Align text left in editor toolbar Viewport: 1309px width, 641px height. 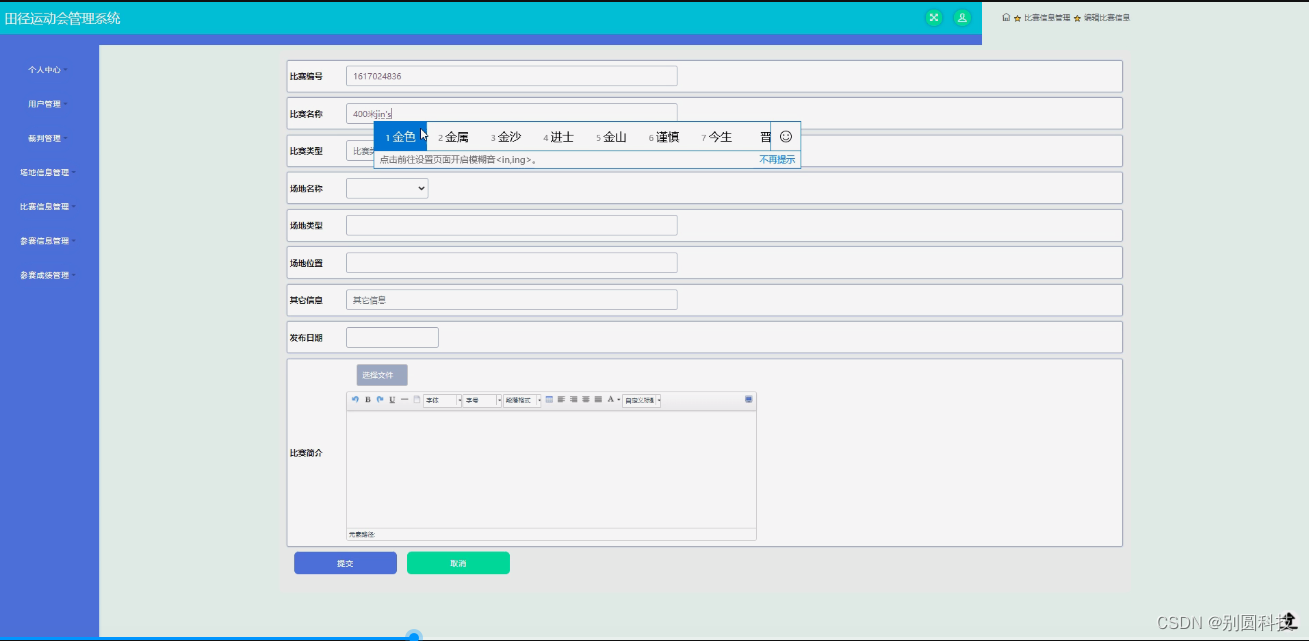[x=561, y=400]
